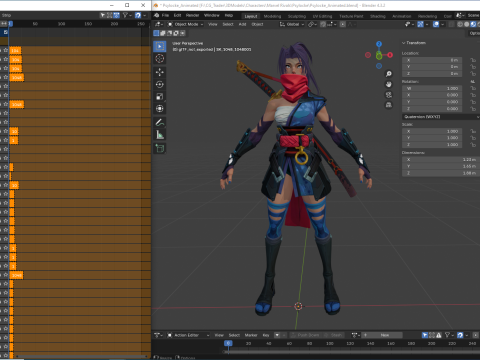Click the Pan hand icon in viewport
Screen dimensions: 480x360
389,84
